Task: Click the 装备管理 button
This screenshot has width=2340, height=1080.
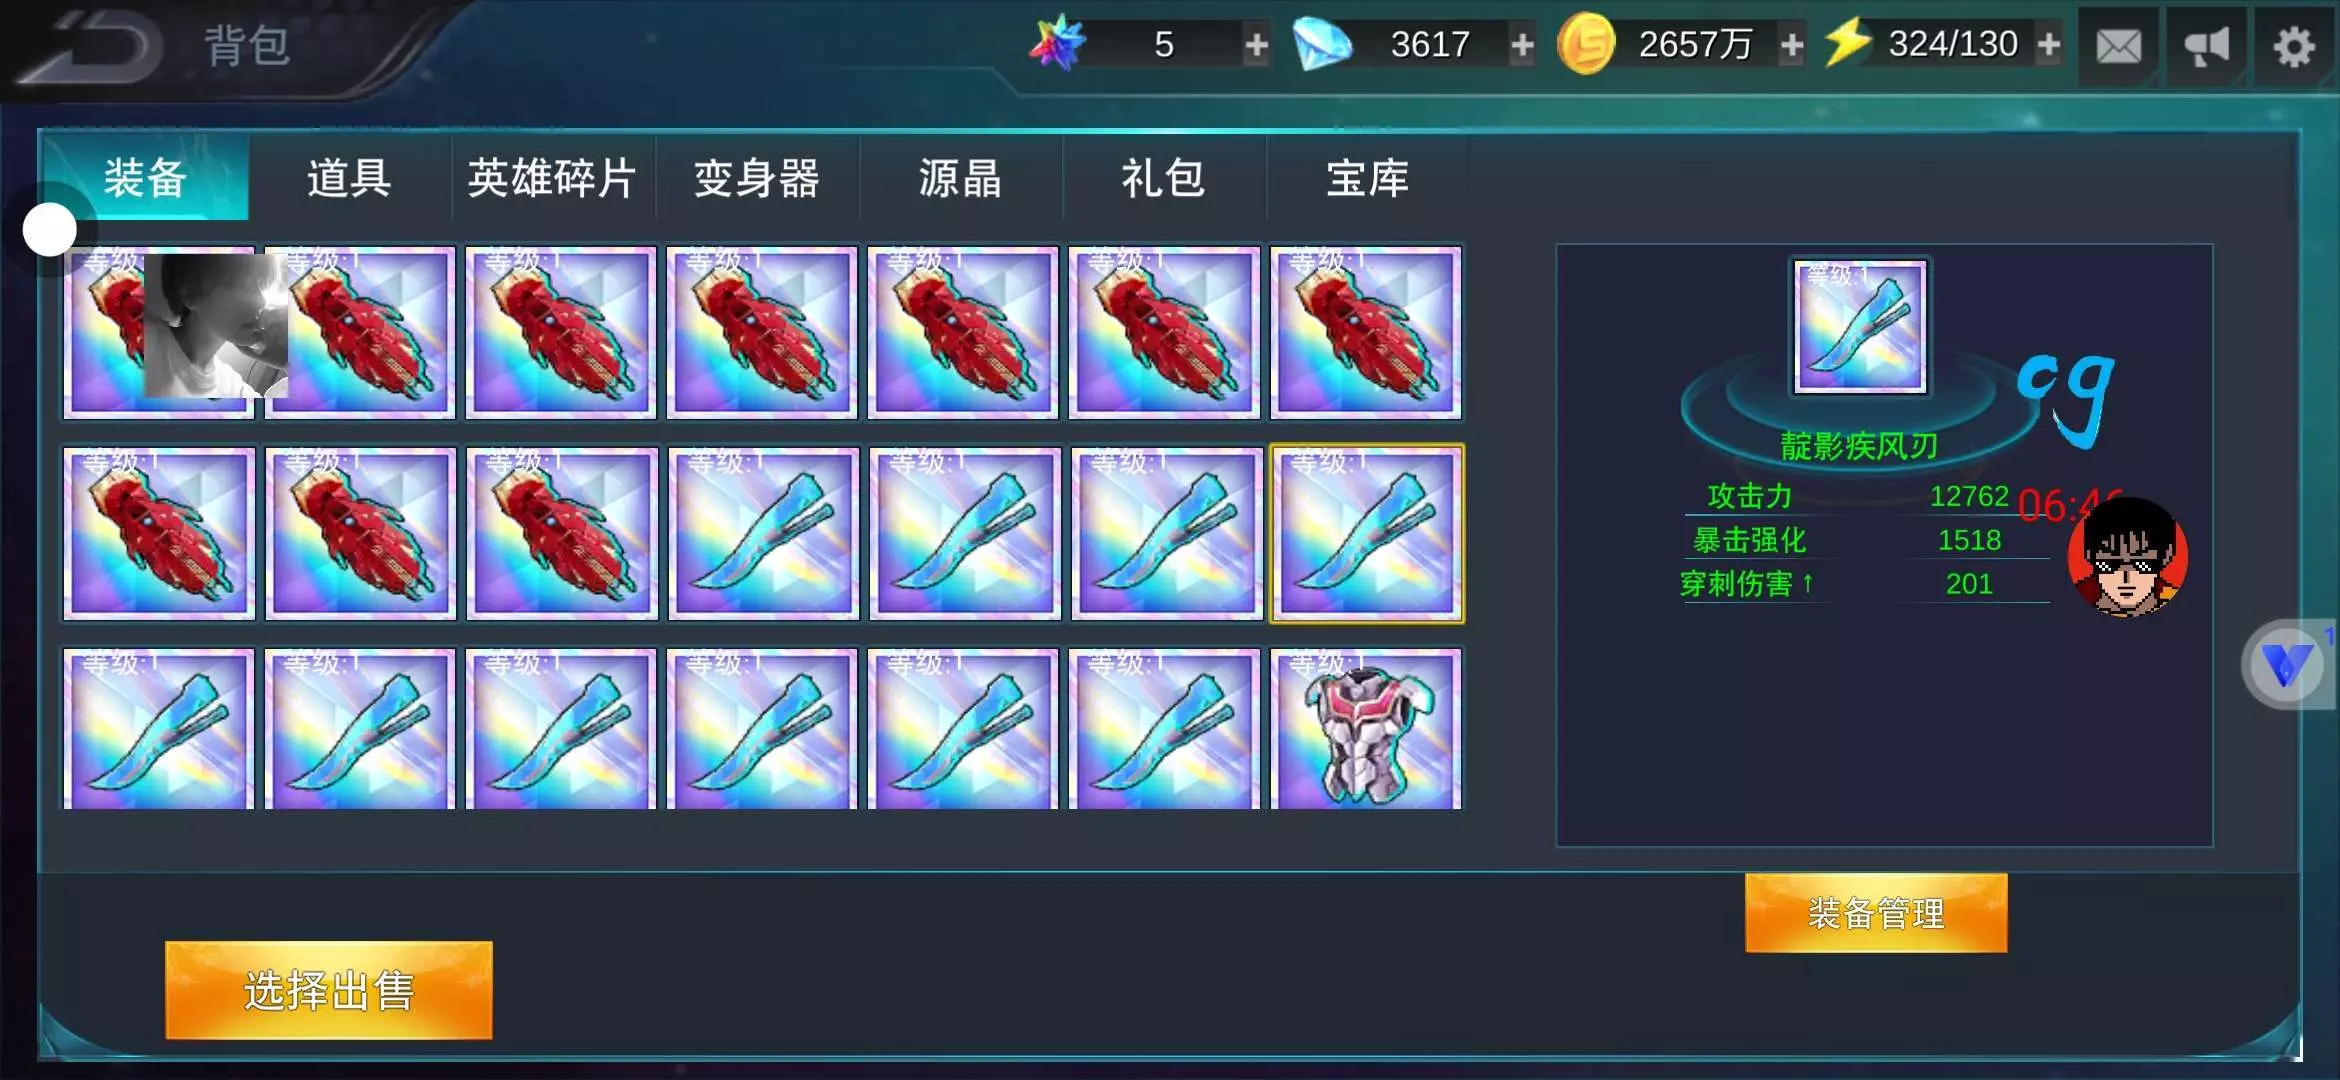Action: tap(1876, 913)
